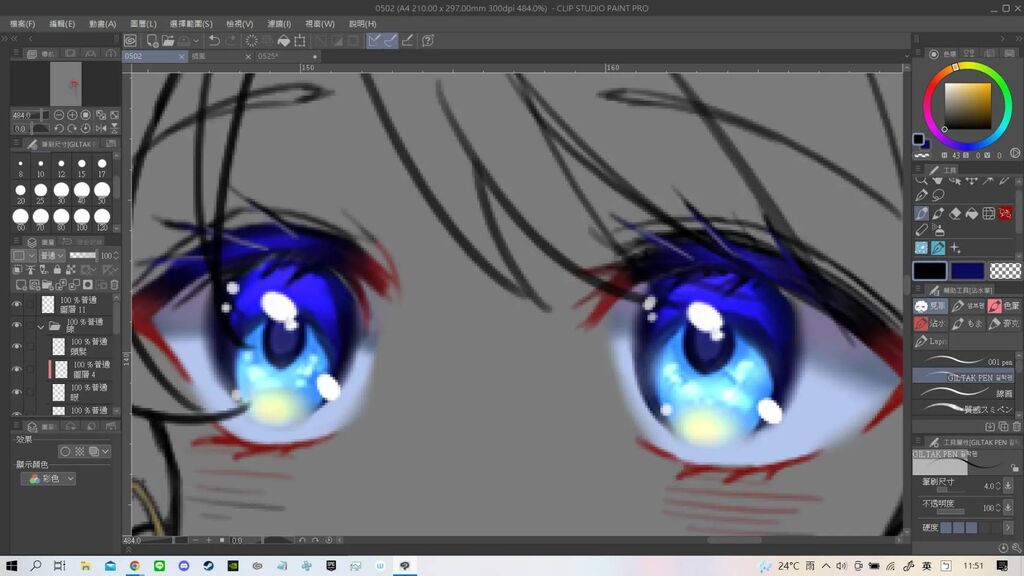
Task: Toggle the snap to ruler icon
Action: pos(374,40)
